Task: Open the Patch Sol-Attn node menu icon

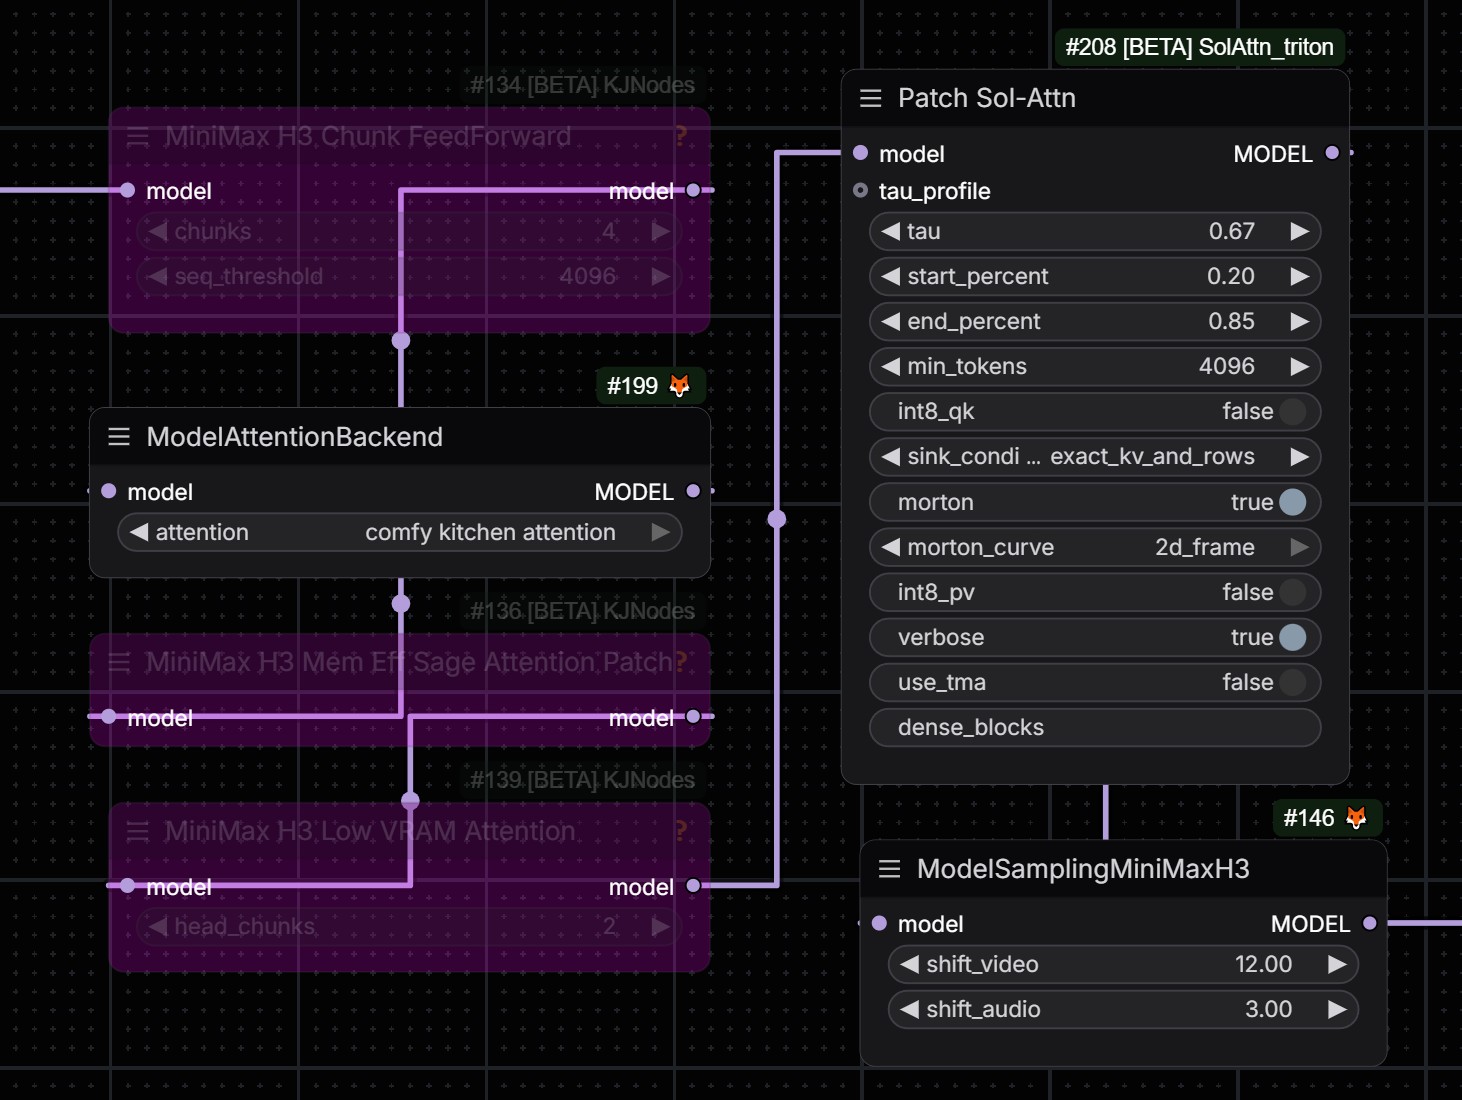Action: 871,98
